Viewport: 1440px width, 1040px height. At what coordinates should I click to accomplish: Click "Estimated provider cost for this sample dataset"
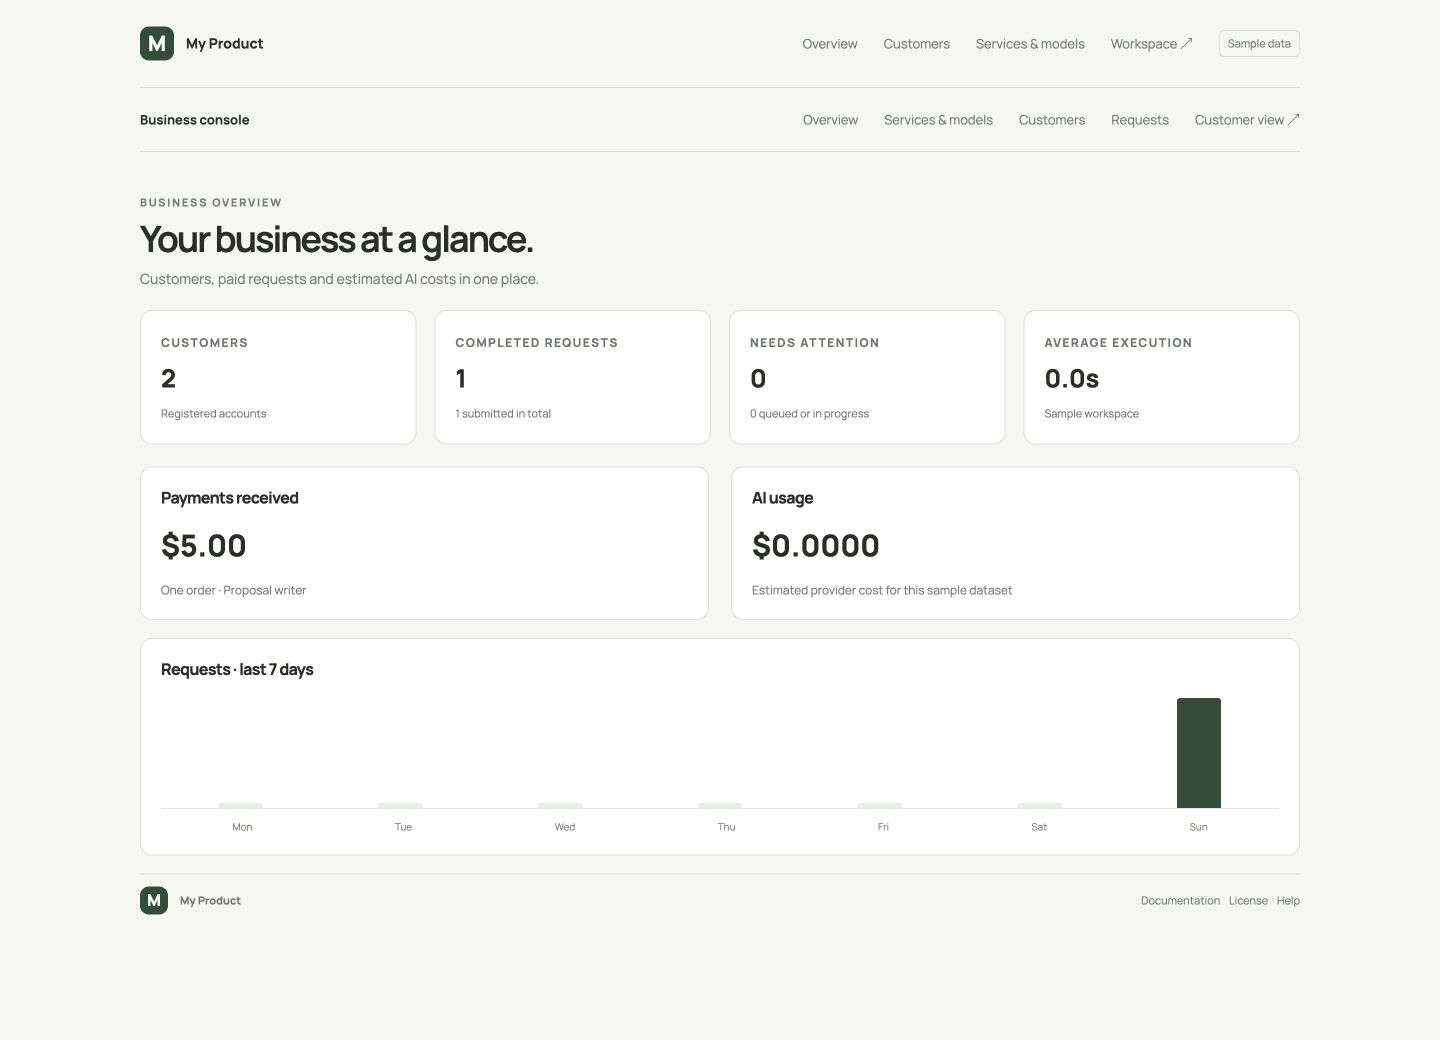point(882,591)
